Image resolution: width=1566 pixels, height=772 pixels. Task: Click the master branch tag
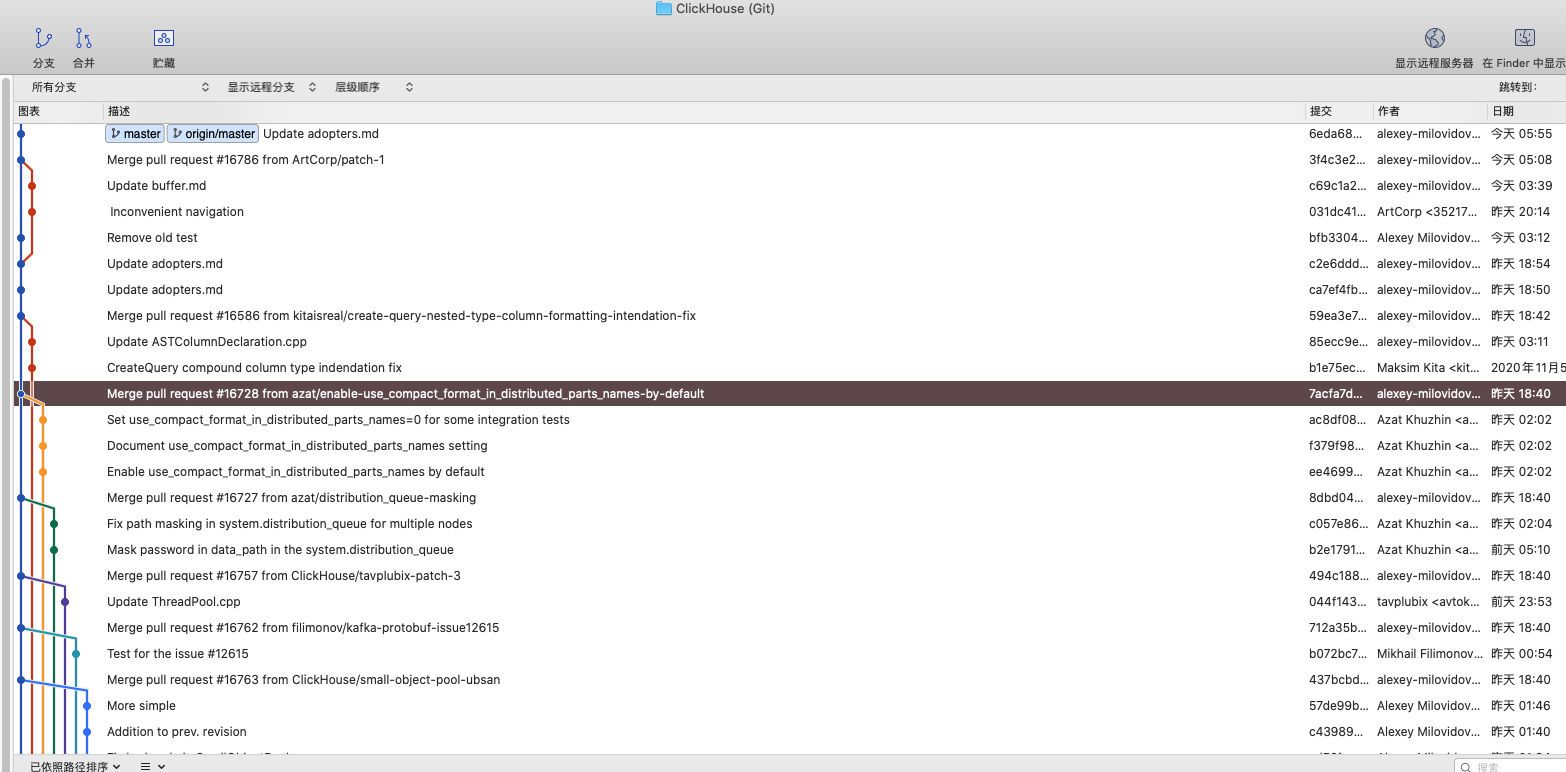click(135, 134)
